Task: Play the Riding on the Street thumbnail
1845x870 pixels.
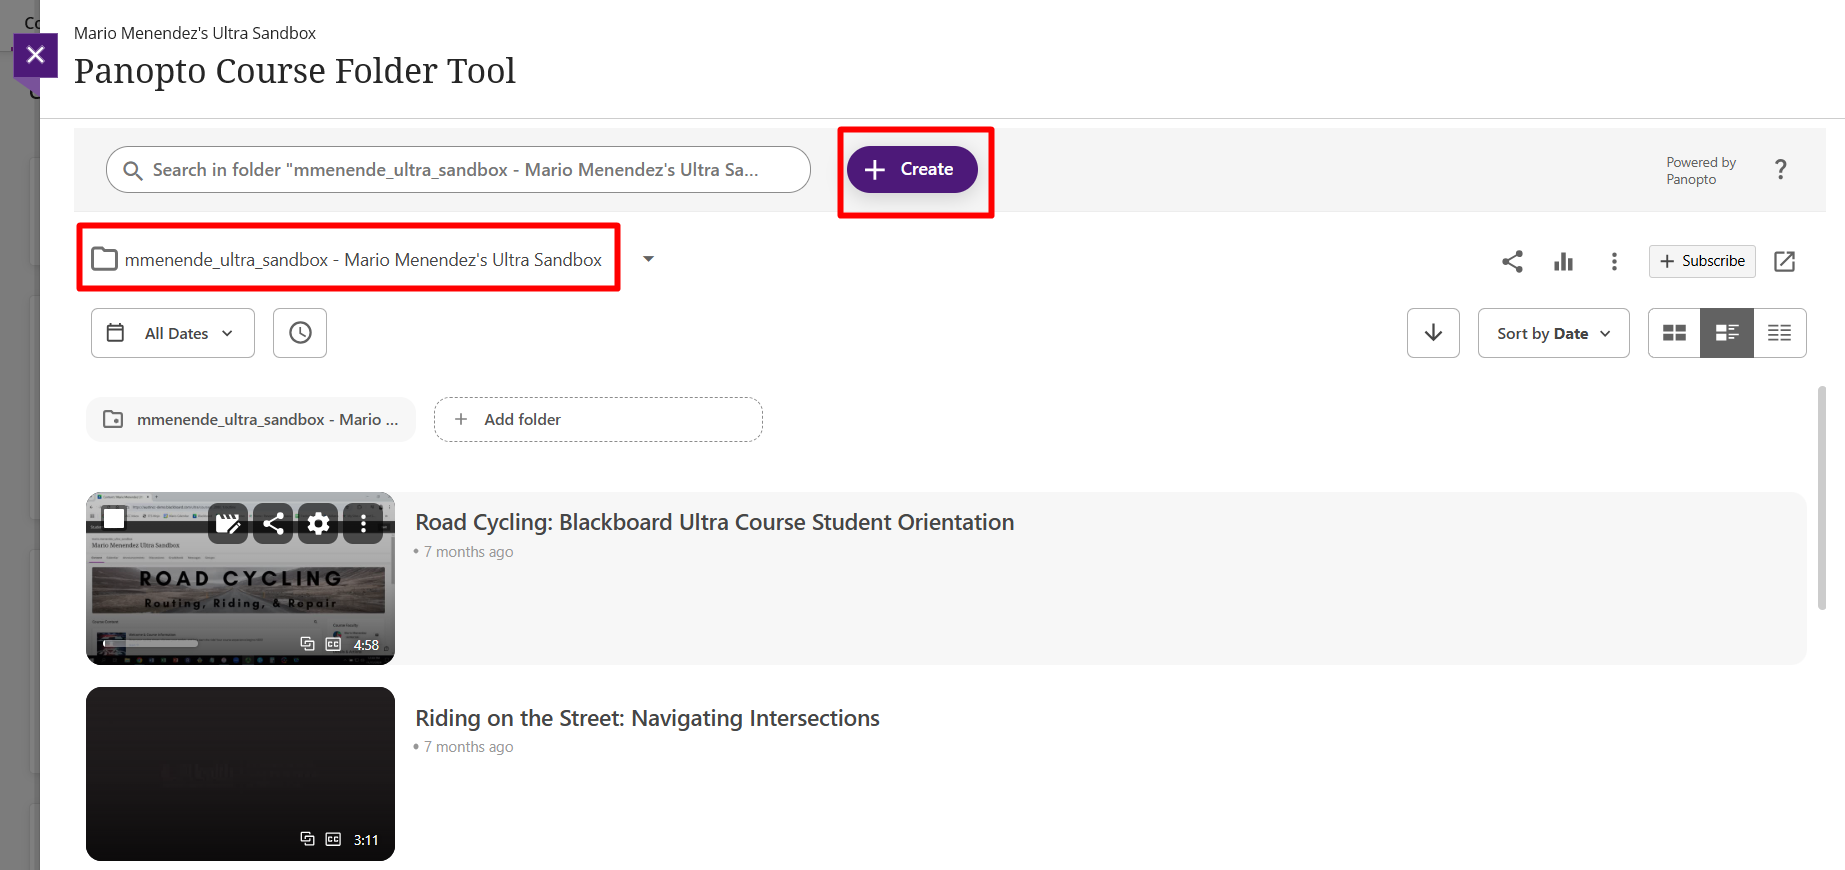Action: 240,774
